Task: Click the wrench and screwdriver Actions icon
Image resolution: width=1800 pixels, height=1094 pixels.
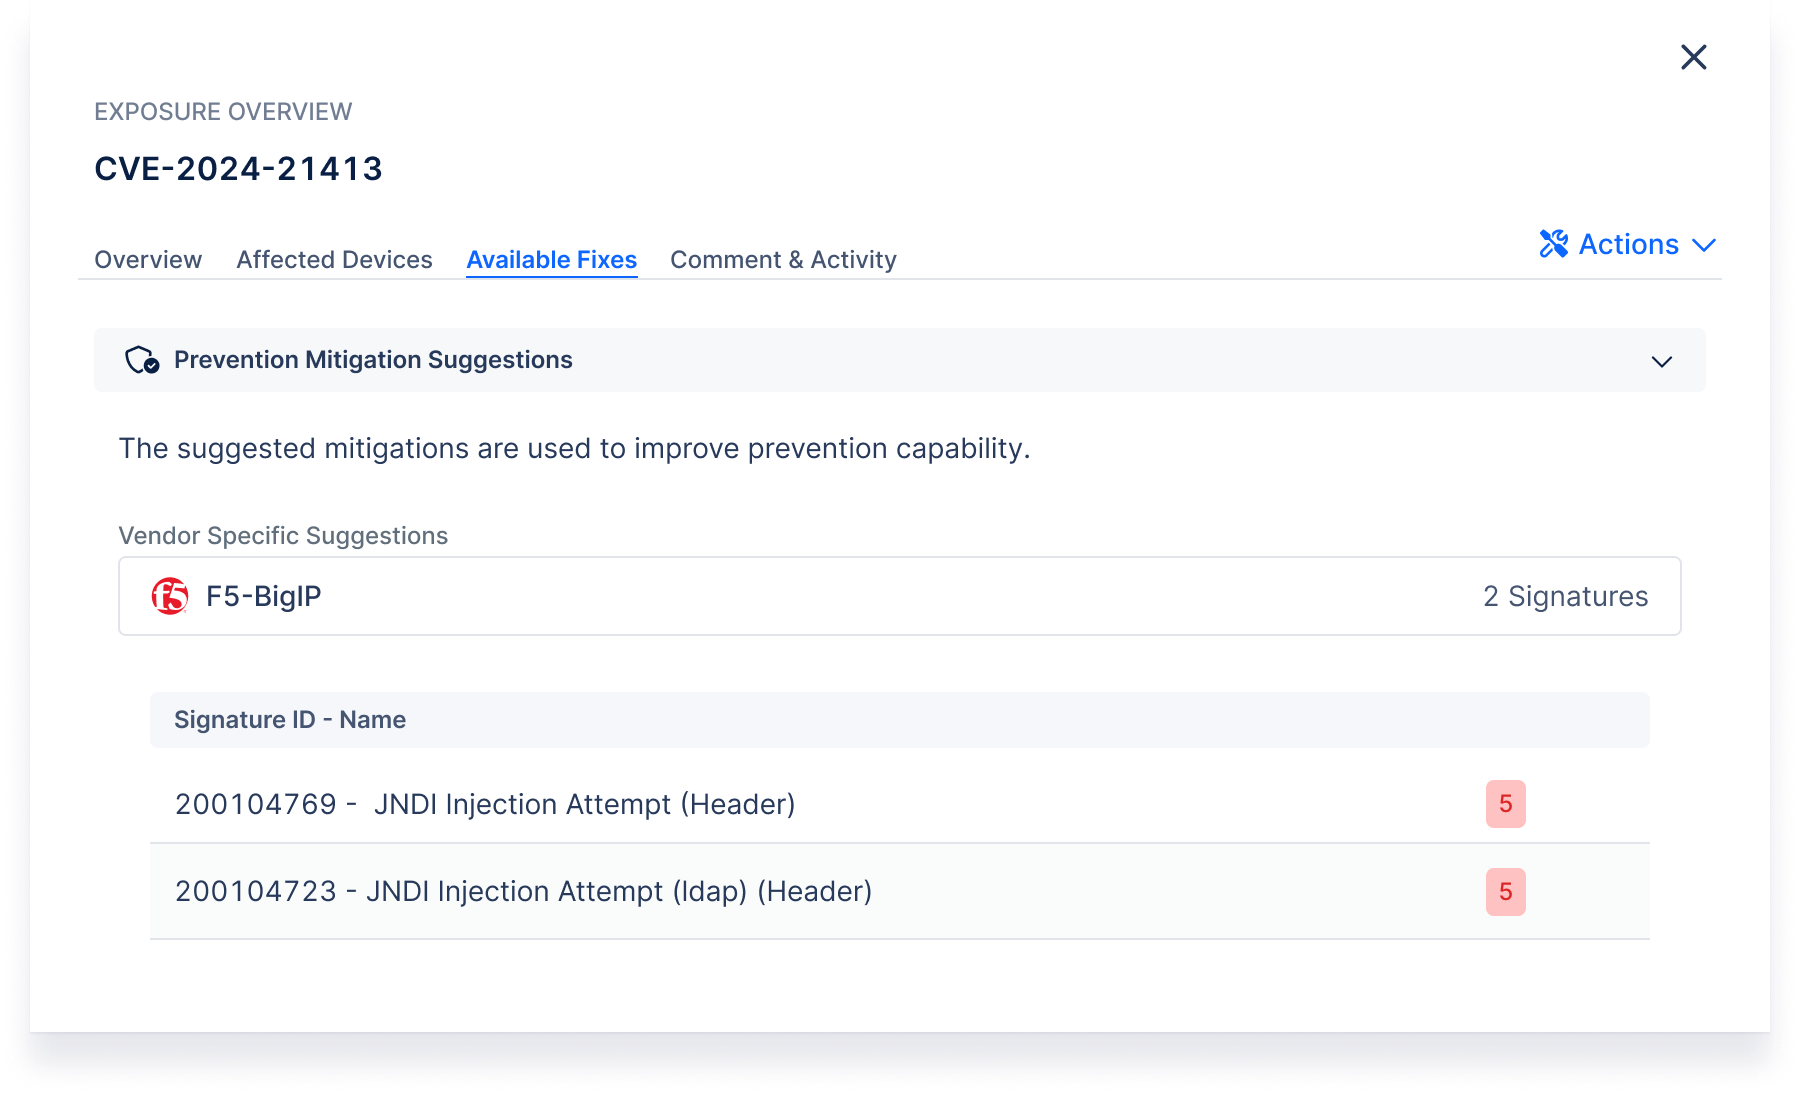Action: click(1553, 244)
